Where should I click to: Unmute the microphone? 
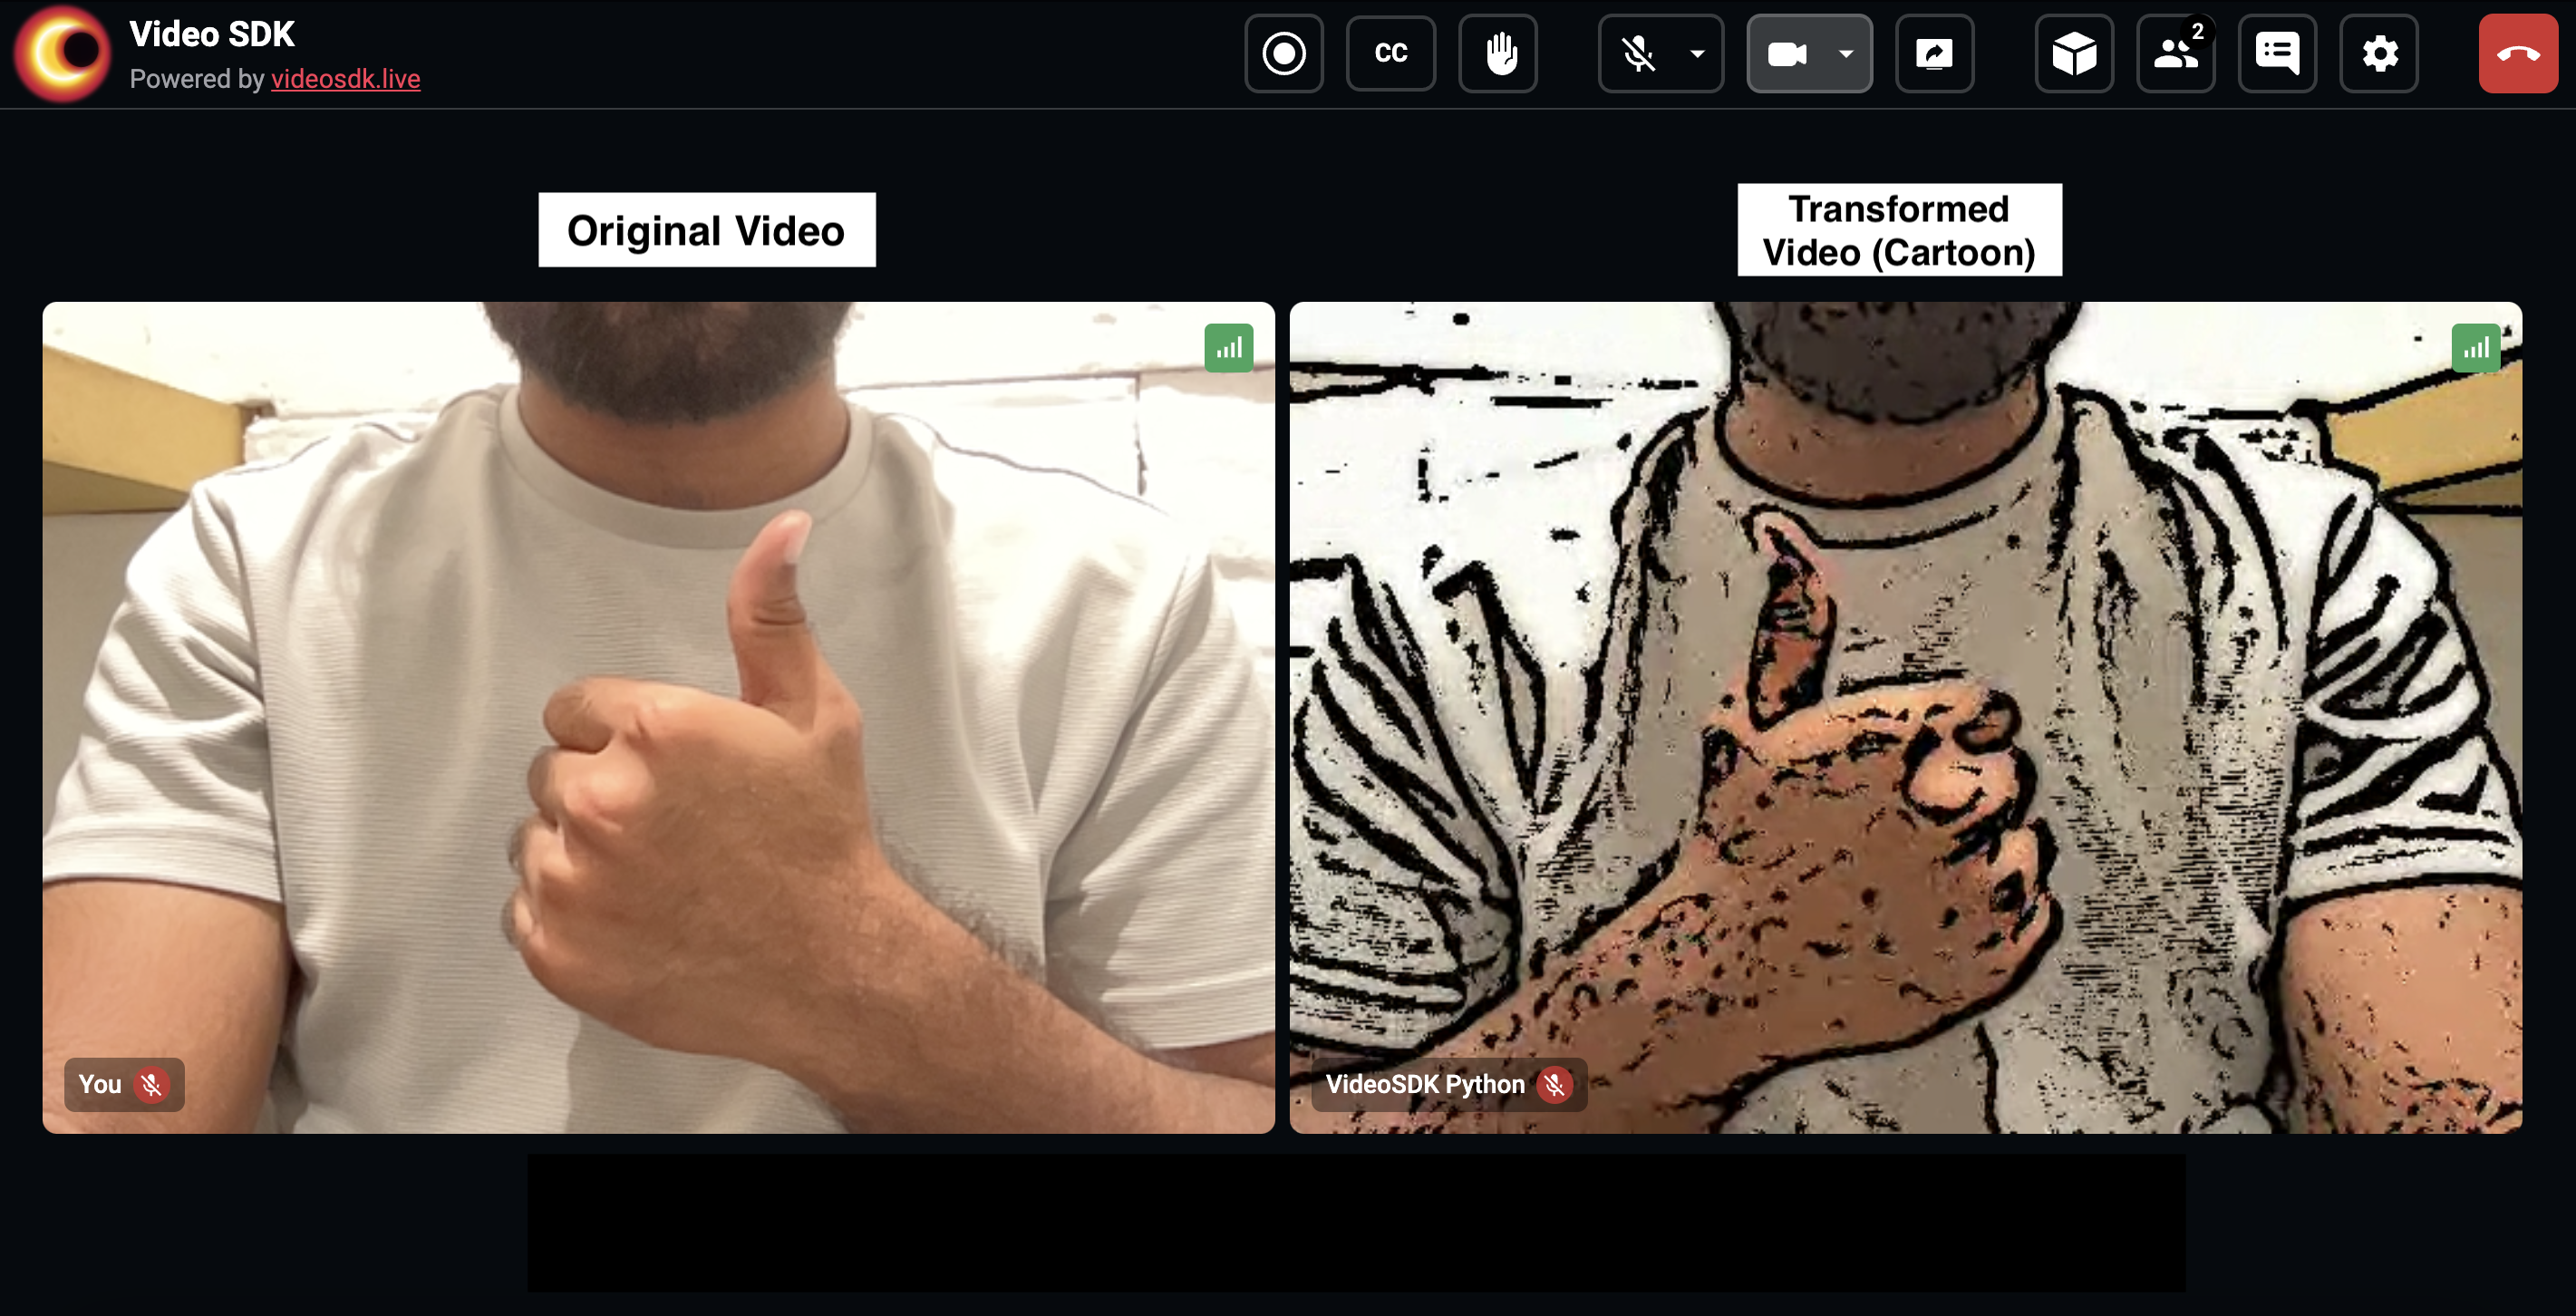[x=1639, y=53]
